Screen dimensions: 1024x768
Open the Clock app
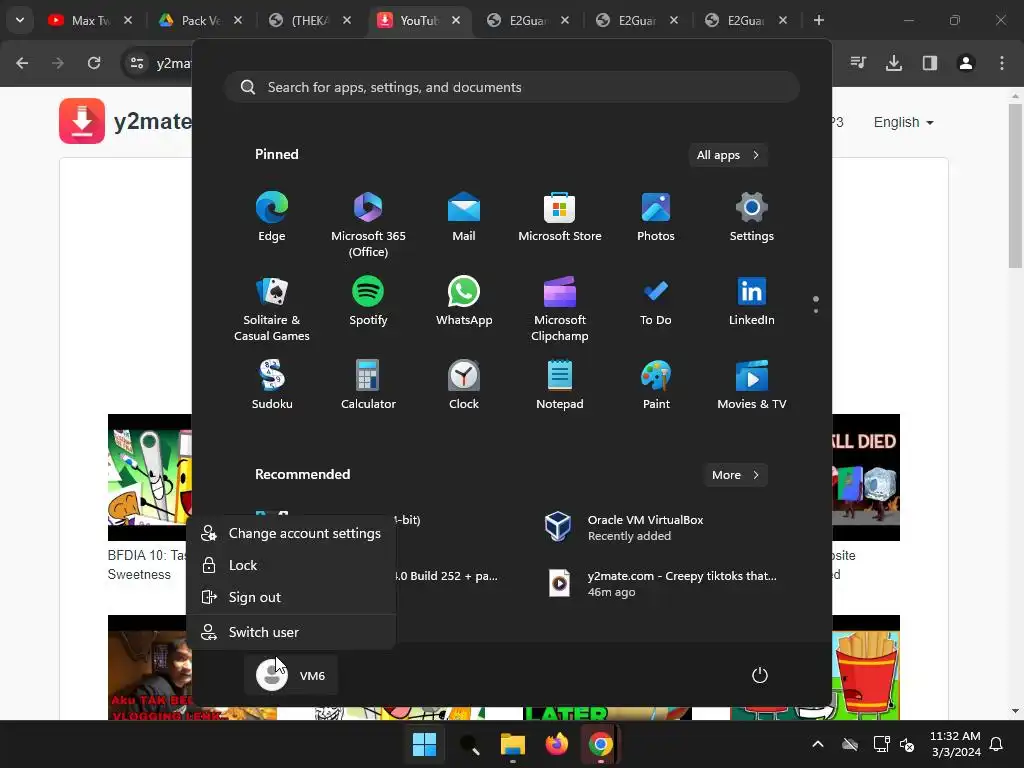(464, 385)
